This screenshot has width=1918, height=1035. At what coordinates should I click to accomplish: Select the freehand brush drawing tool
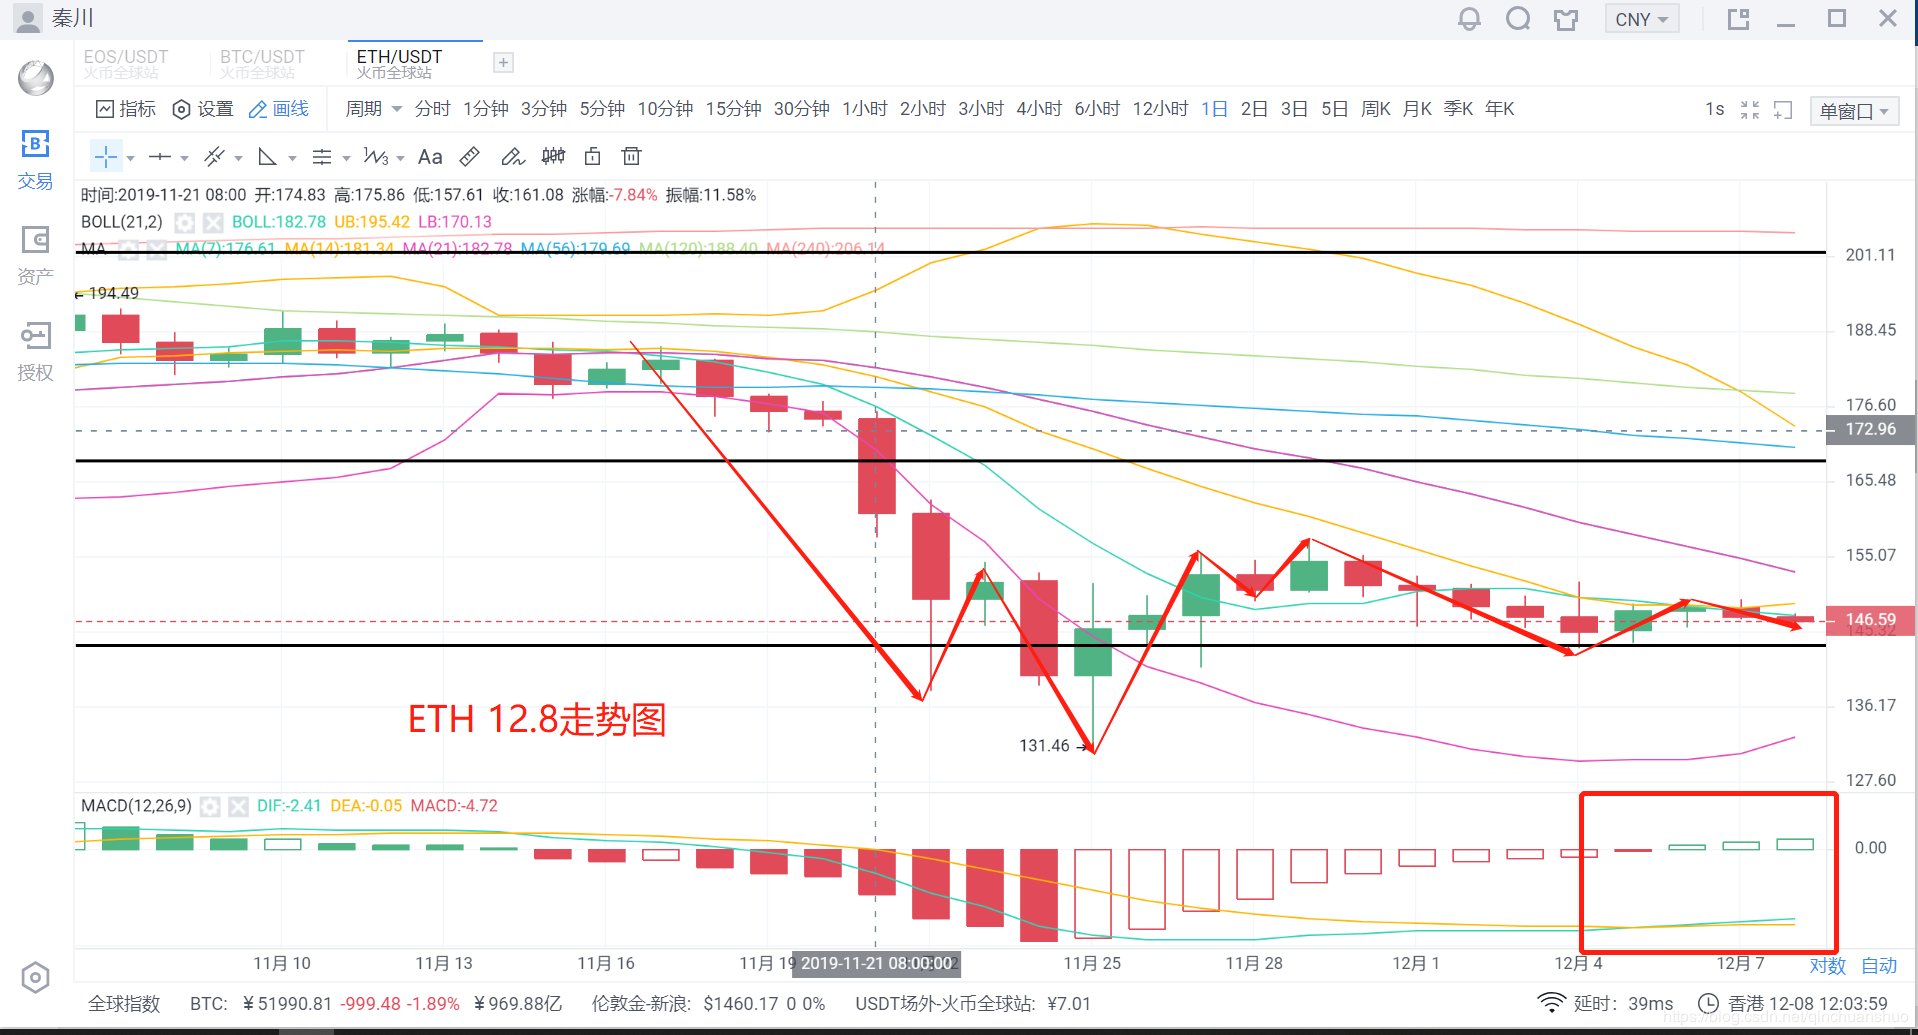(x=512, y=157)
